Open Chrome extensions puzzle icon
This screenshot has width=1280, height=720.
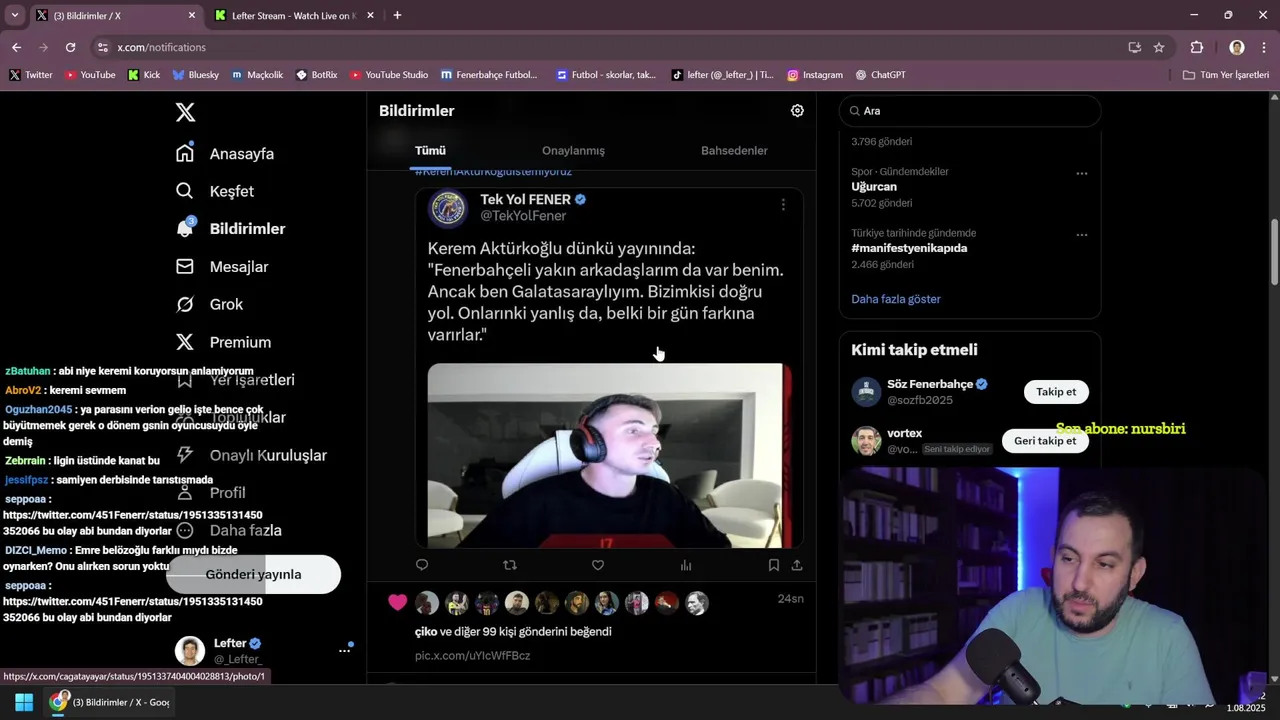tap(1197, 47)
